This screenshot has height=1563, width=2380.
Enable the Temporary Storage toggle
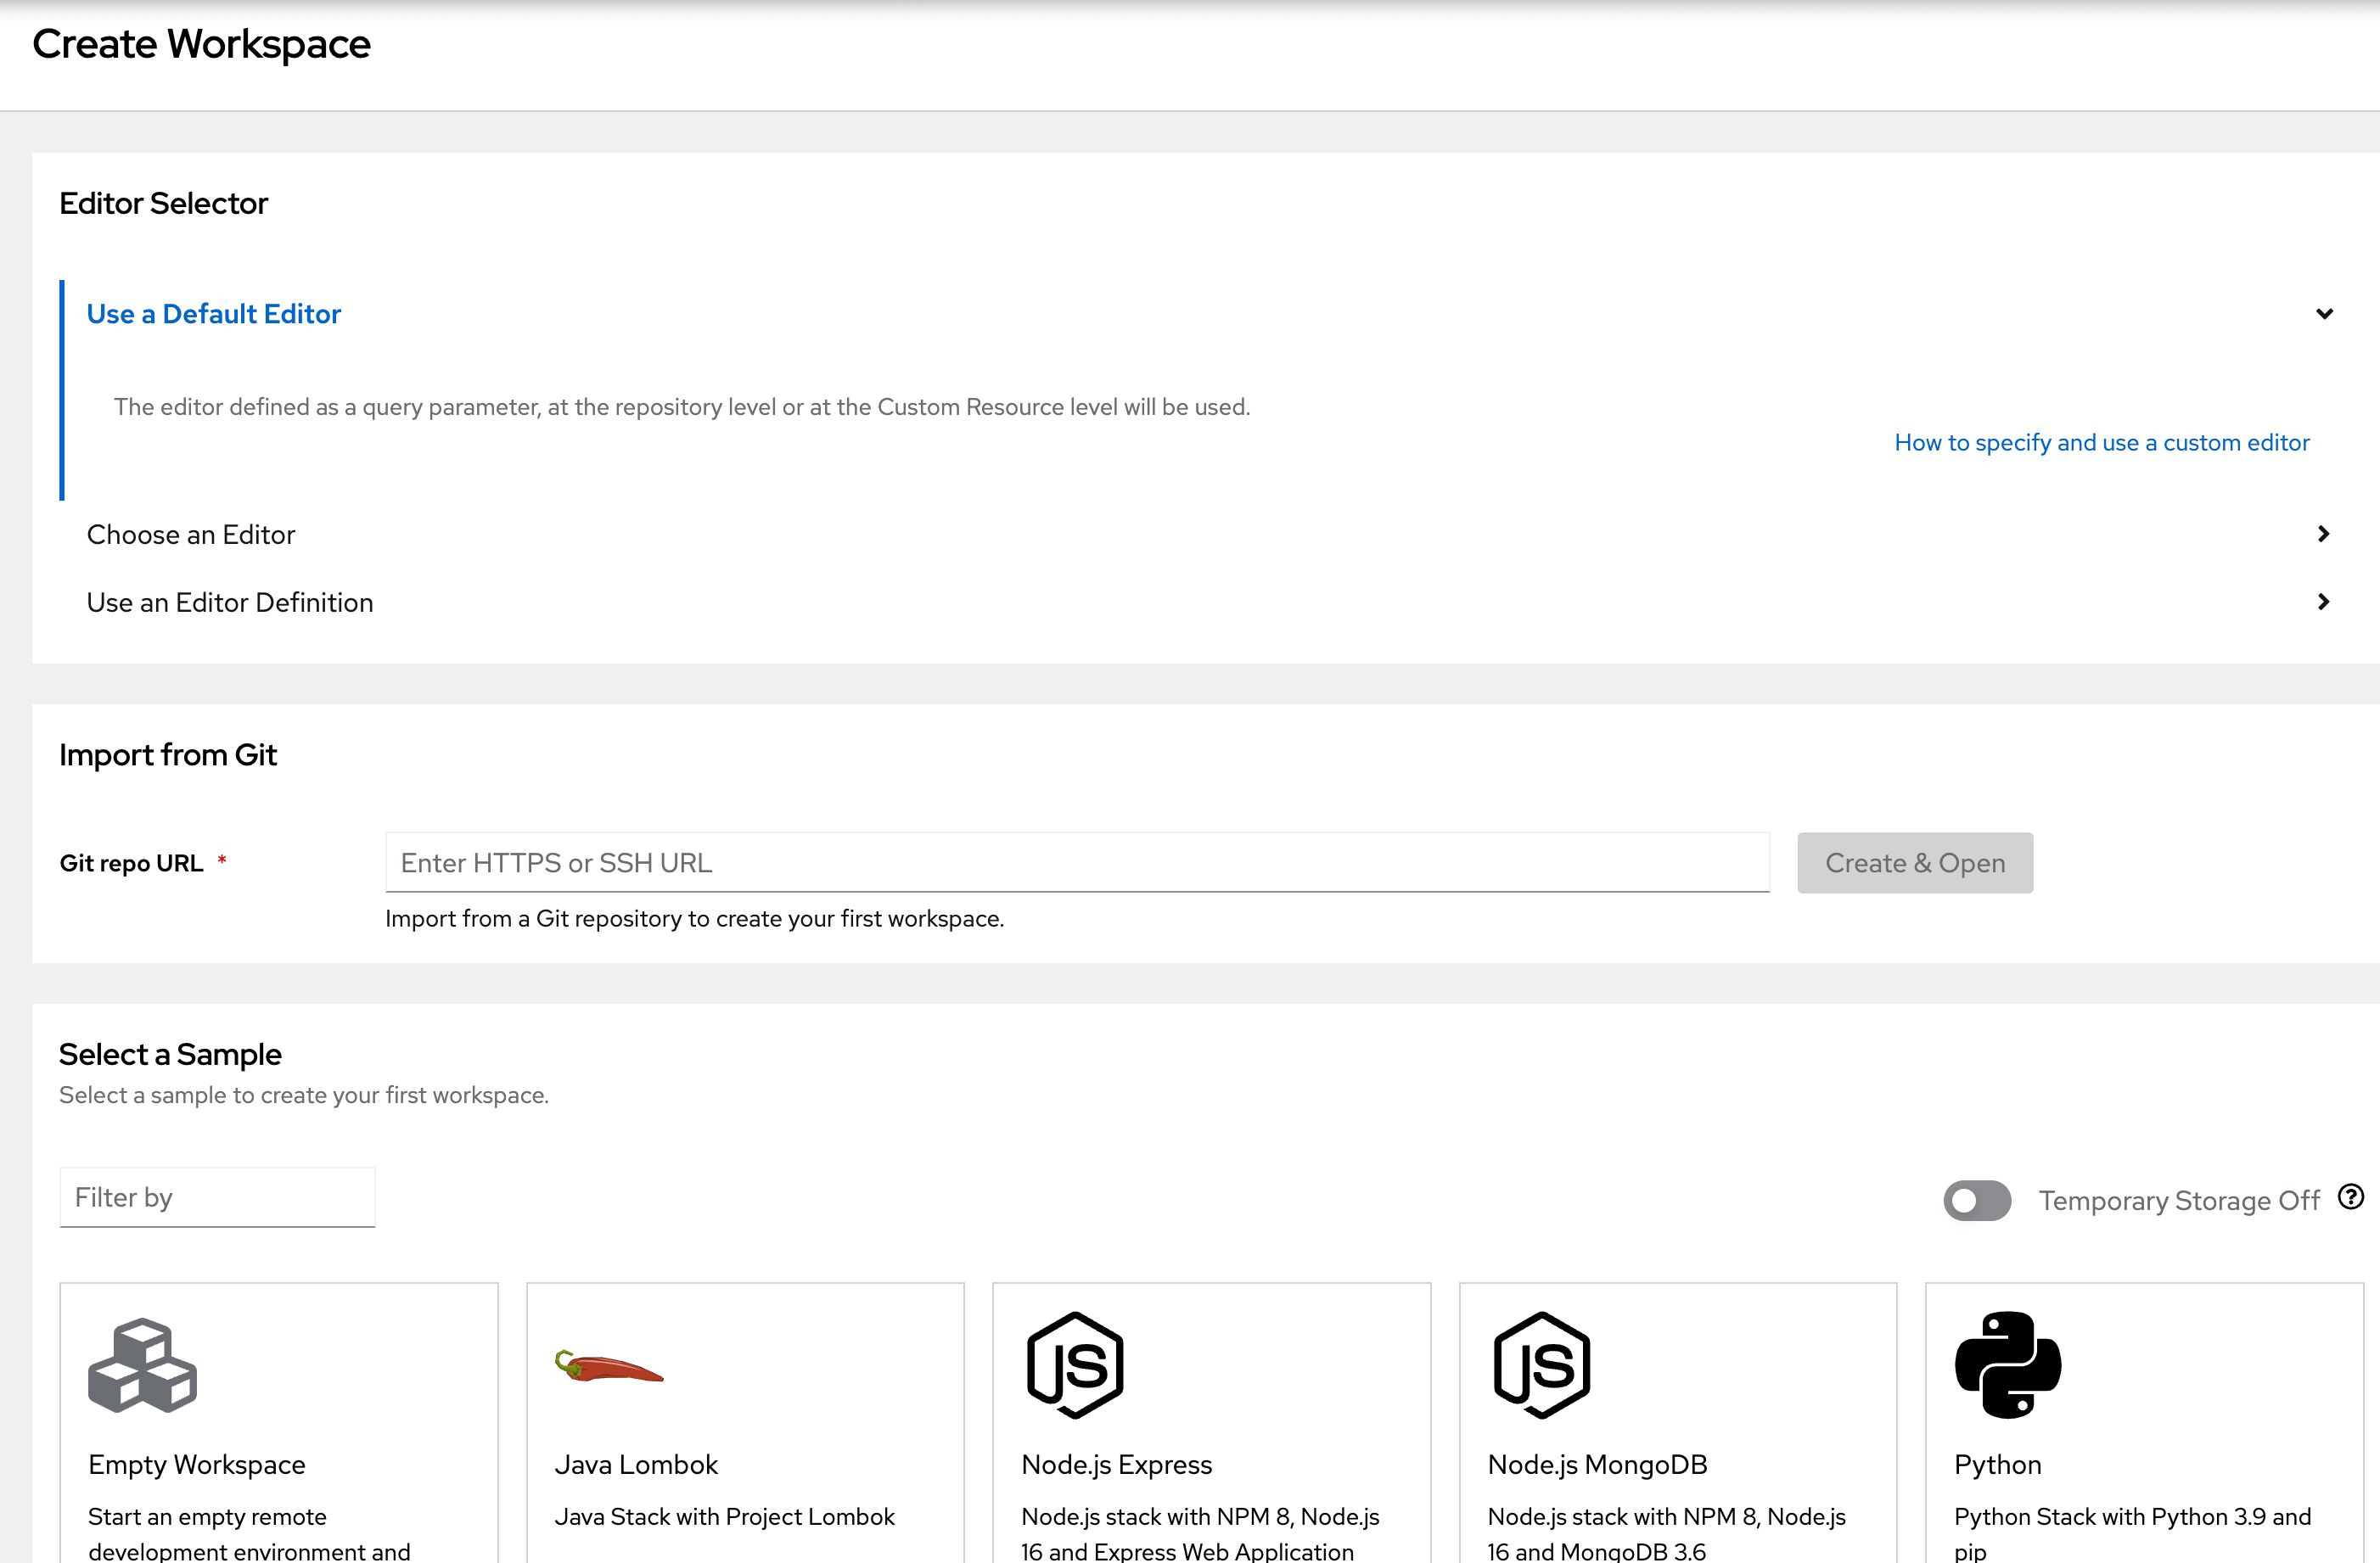click(x=1977, y=1200)
